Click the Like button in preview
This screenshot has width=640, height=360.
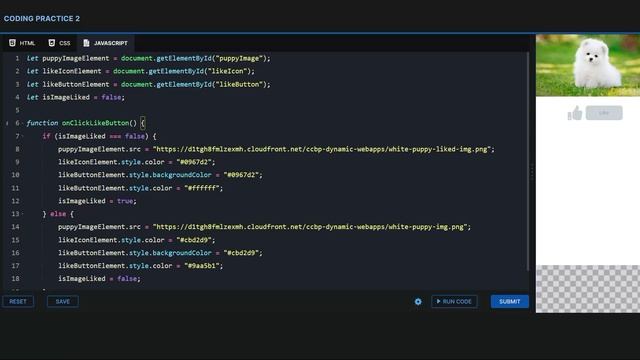click(x=604, y=113)
